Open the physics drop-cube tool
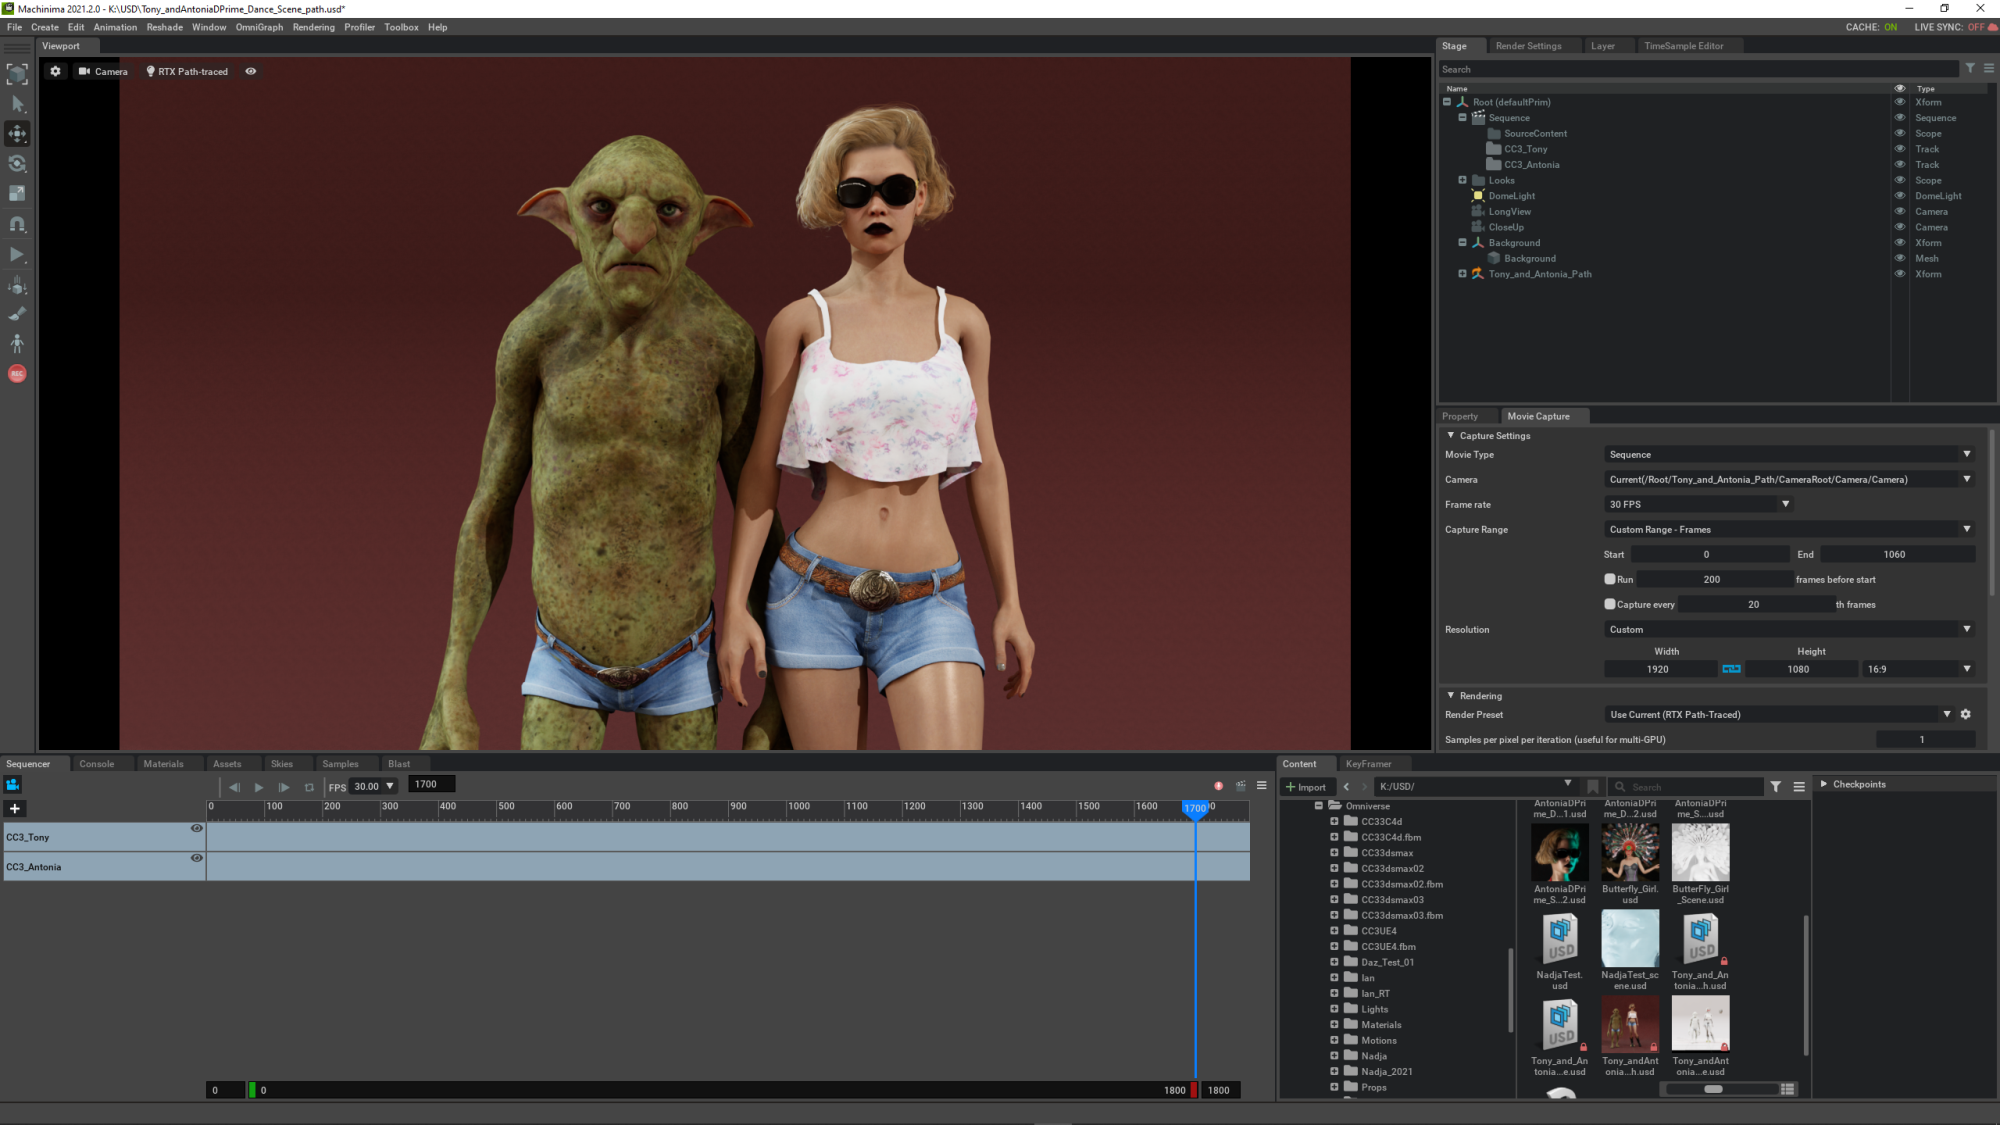Screen dimensions: 2000x1125 pos(17,286)
